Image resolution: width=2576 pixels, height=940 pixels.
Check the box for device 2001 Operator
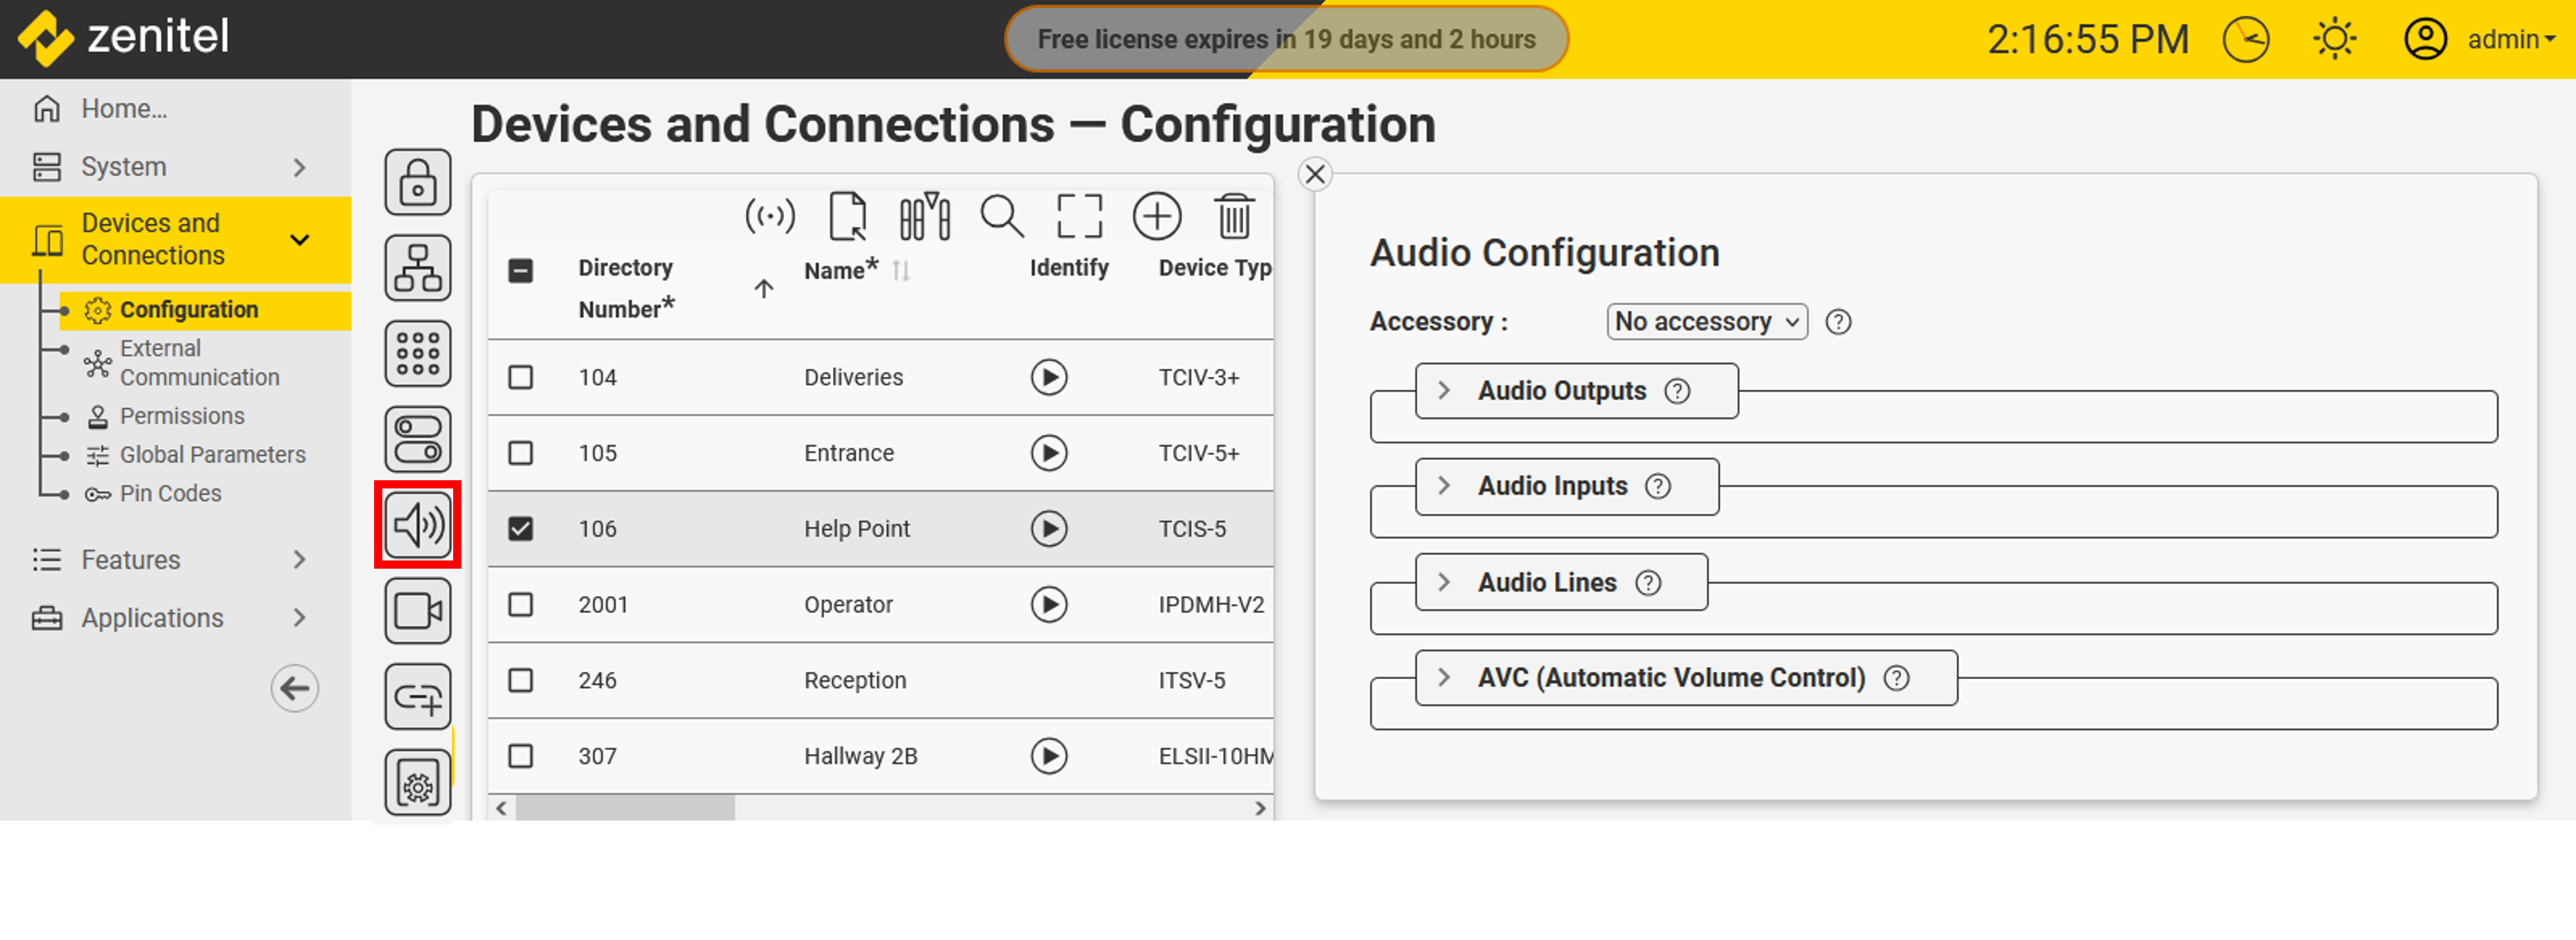(521, 604)
